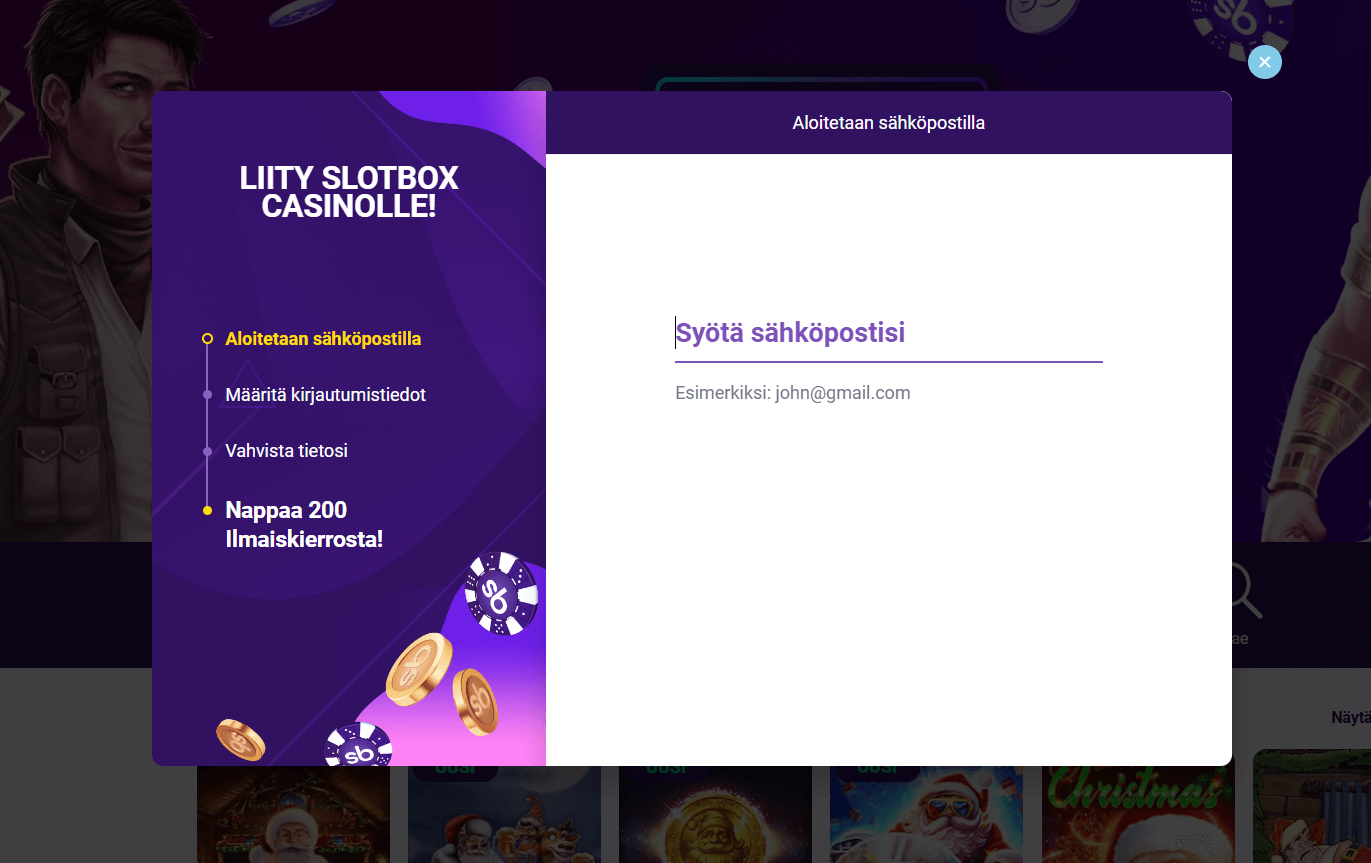This screenshot has width=1371, height=863.
Task: Select step 'Vahvista tietosi'
Action: click(x=287, y=451)
